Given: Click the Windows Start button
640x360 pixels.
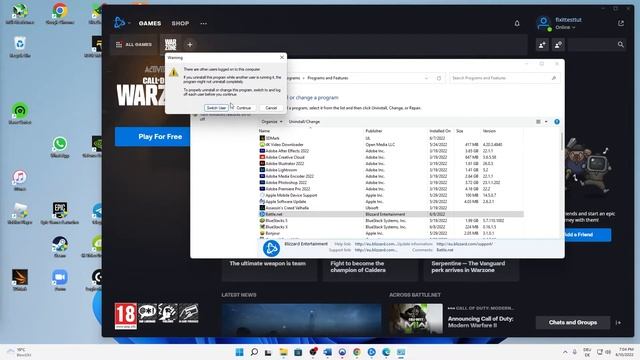Looking at the screenshot, I should click(x=240, y=352).
